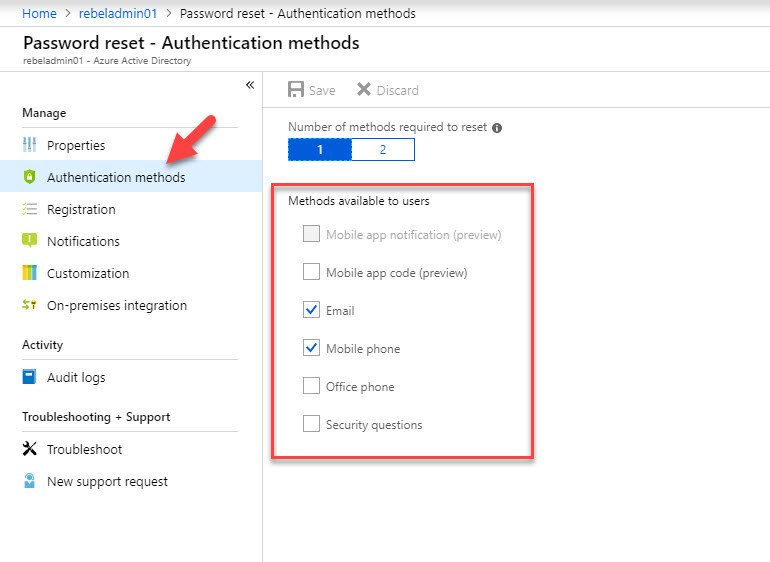This screenshot has width=770, height=562.
Task: Tick the Office phone checkbox
Action: point(311,386)
